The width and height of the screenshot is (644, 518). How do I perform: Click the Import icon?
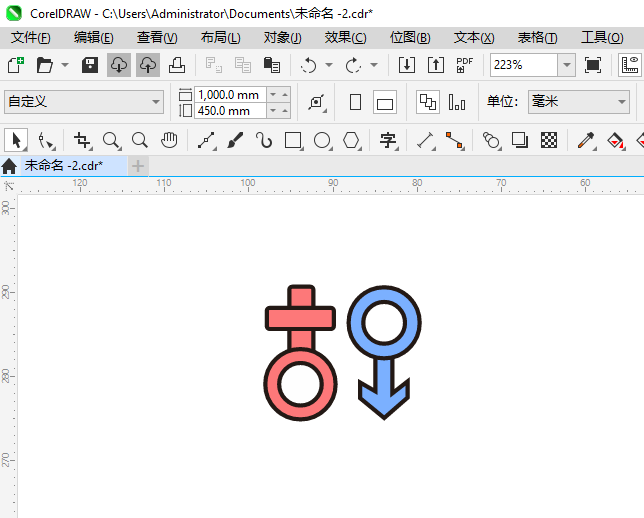pos(407,65)
